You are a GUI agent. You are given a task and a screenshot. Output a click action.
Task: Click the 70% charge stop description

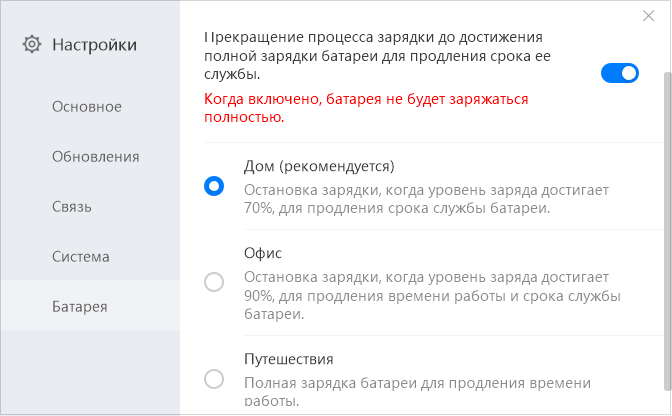click(426, 199)
